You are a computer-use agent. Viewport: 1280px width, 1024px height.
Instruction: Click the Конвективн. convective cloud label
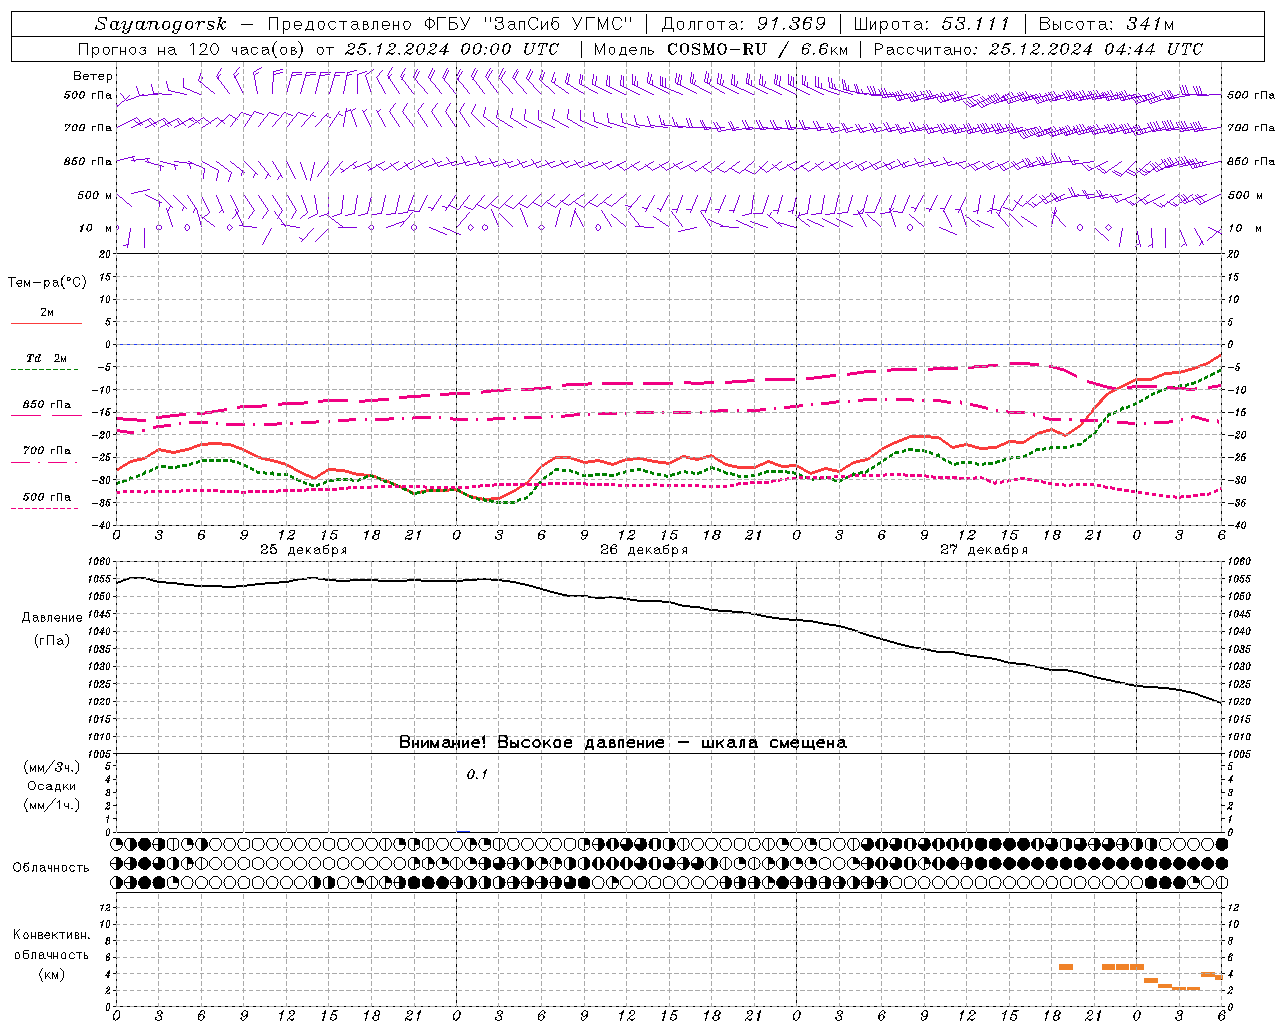coord(51,935)
